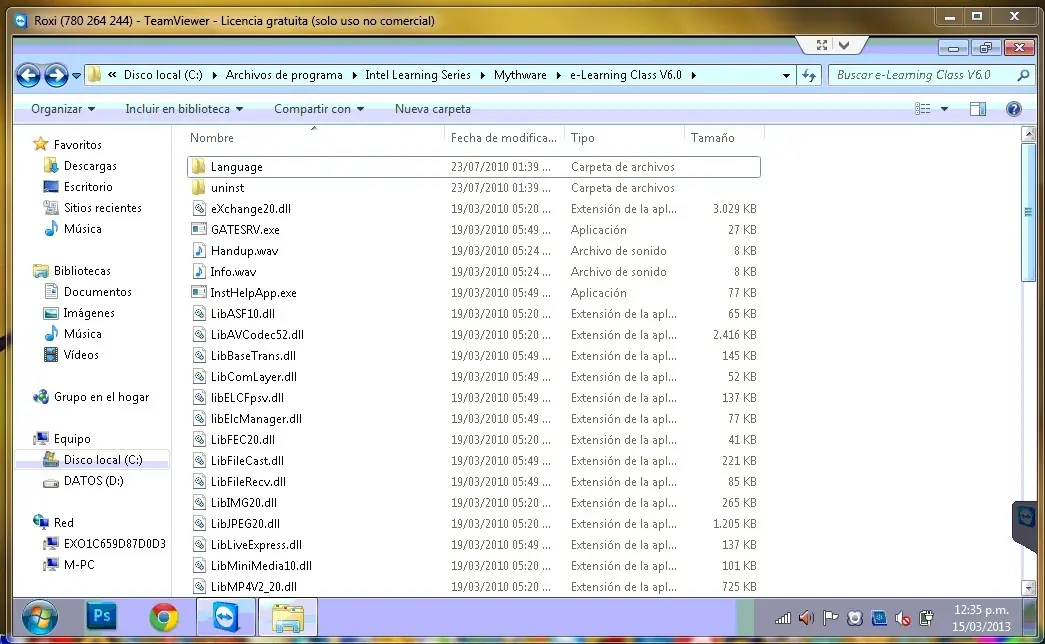The image size is (1045, 644).
Task: Open the Documentos library
Action: pyautogui.click(x=97, y=291)
